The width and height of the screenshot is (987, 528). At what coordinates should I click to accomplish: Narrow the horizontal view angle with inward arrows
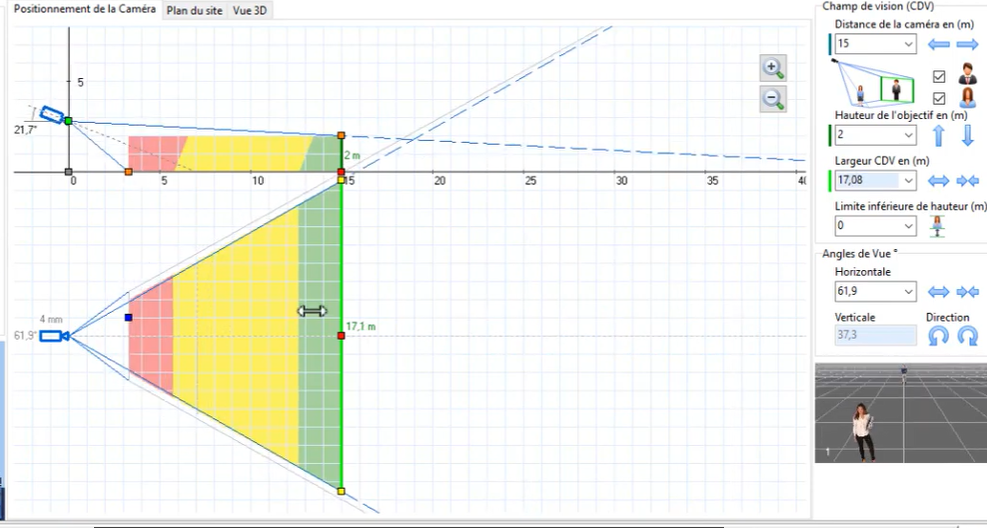[967, 292]
